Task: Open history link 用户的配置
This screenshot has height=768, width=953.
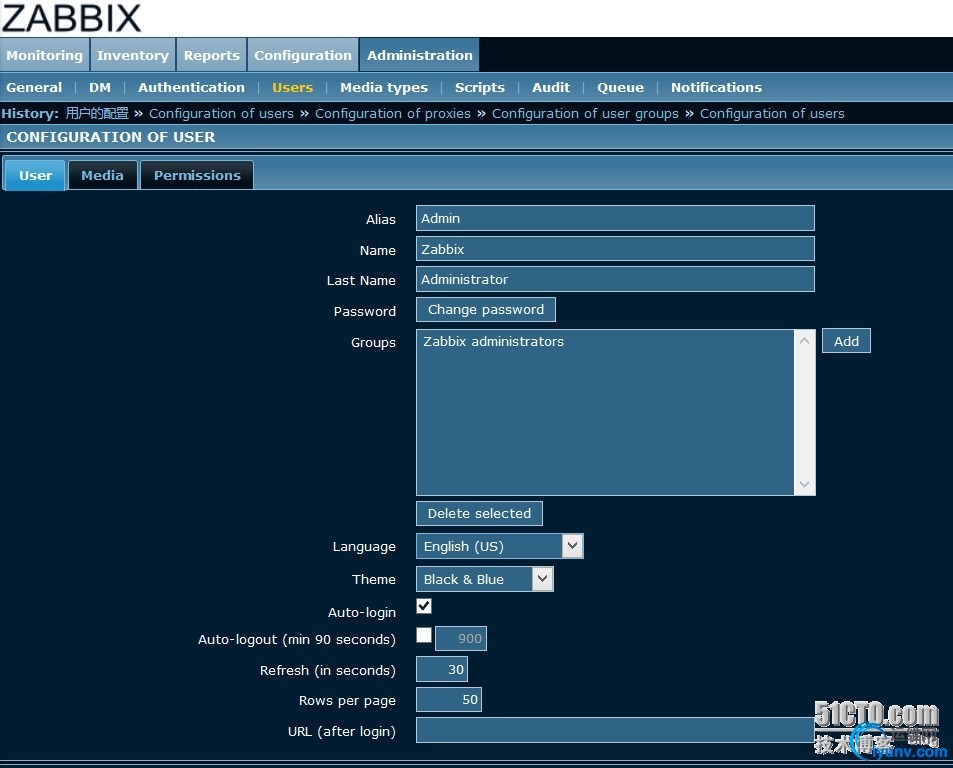Action: tap(97, 114)
